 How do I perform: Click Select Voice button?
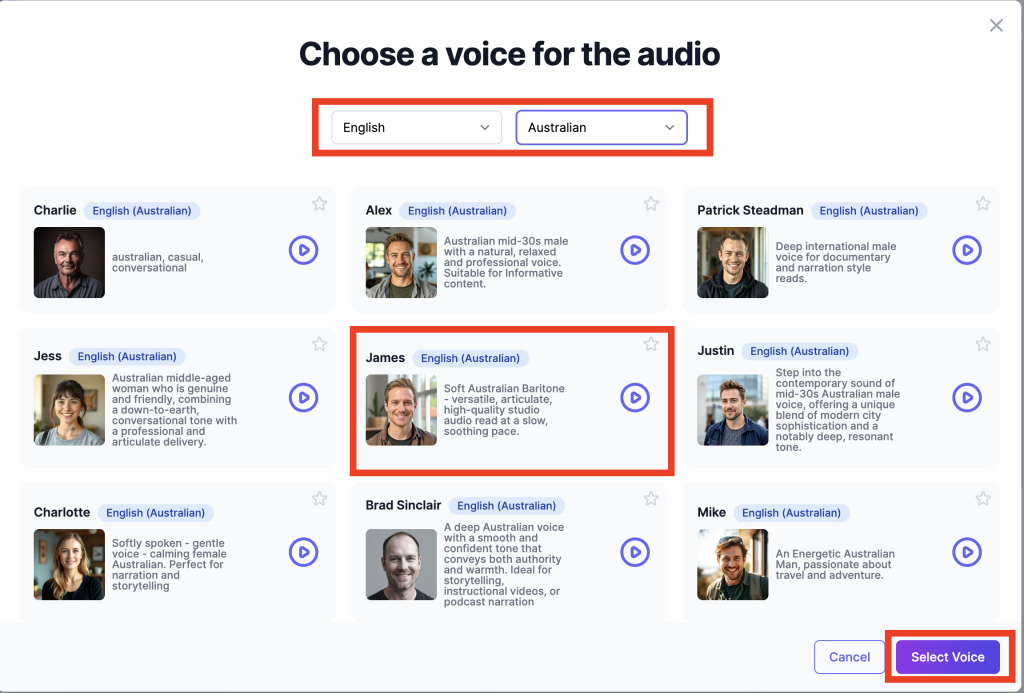click(x=947, y=657)
